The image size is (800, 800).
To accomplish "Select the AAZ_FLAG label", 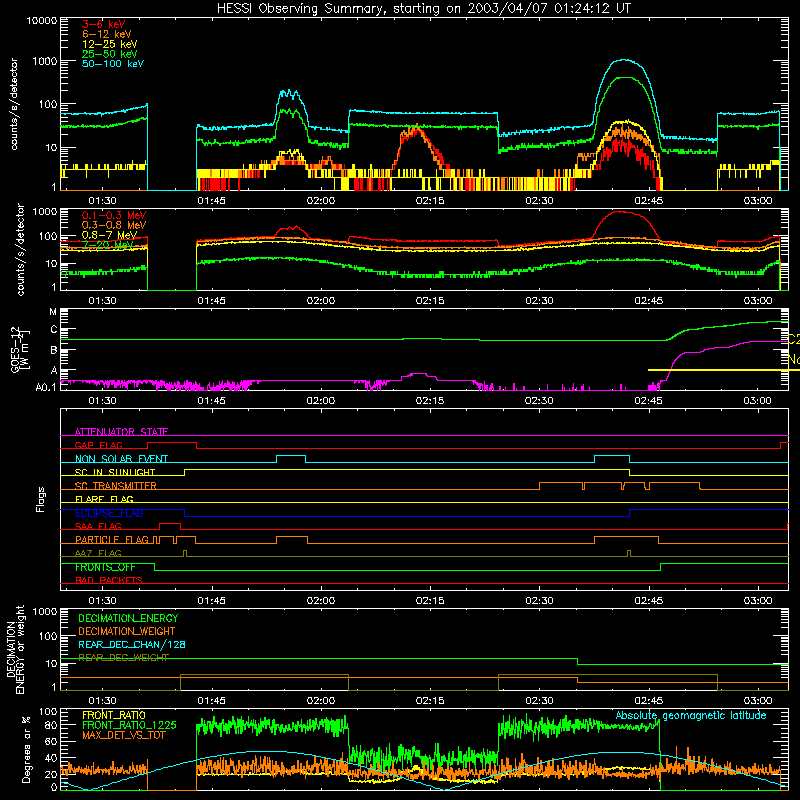I will (x=98, y=553).
